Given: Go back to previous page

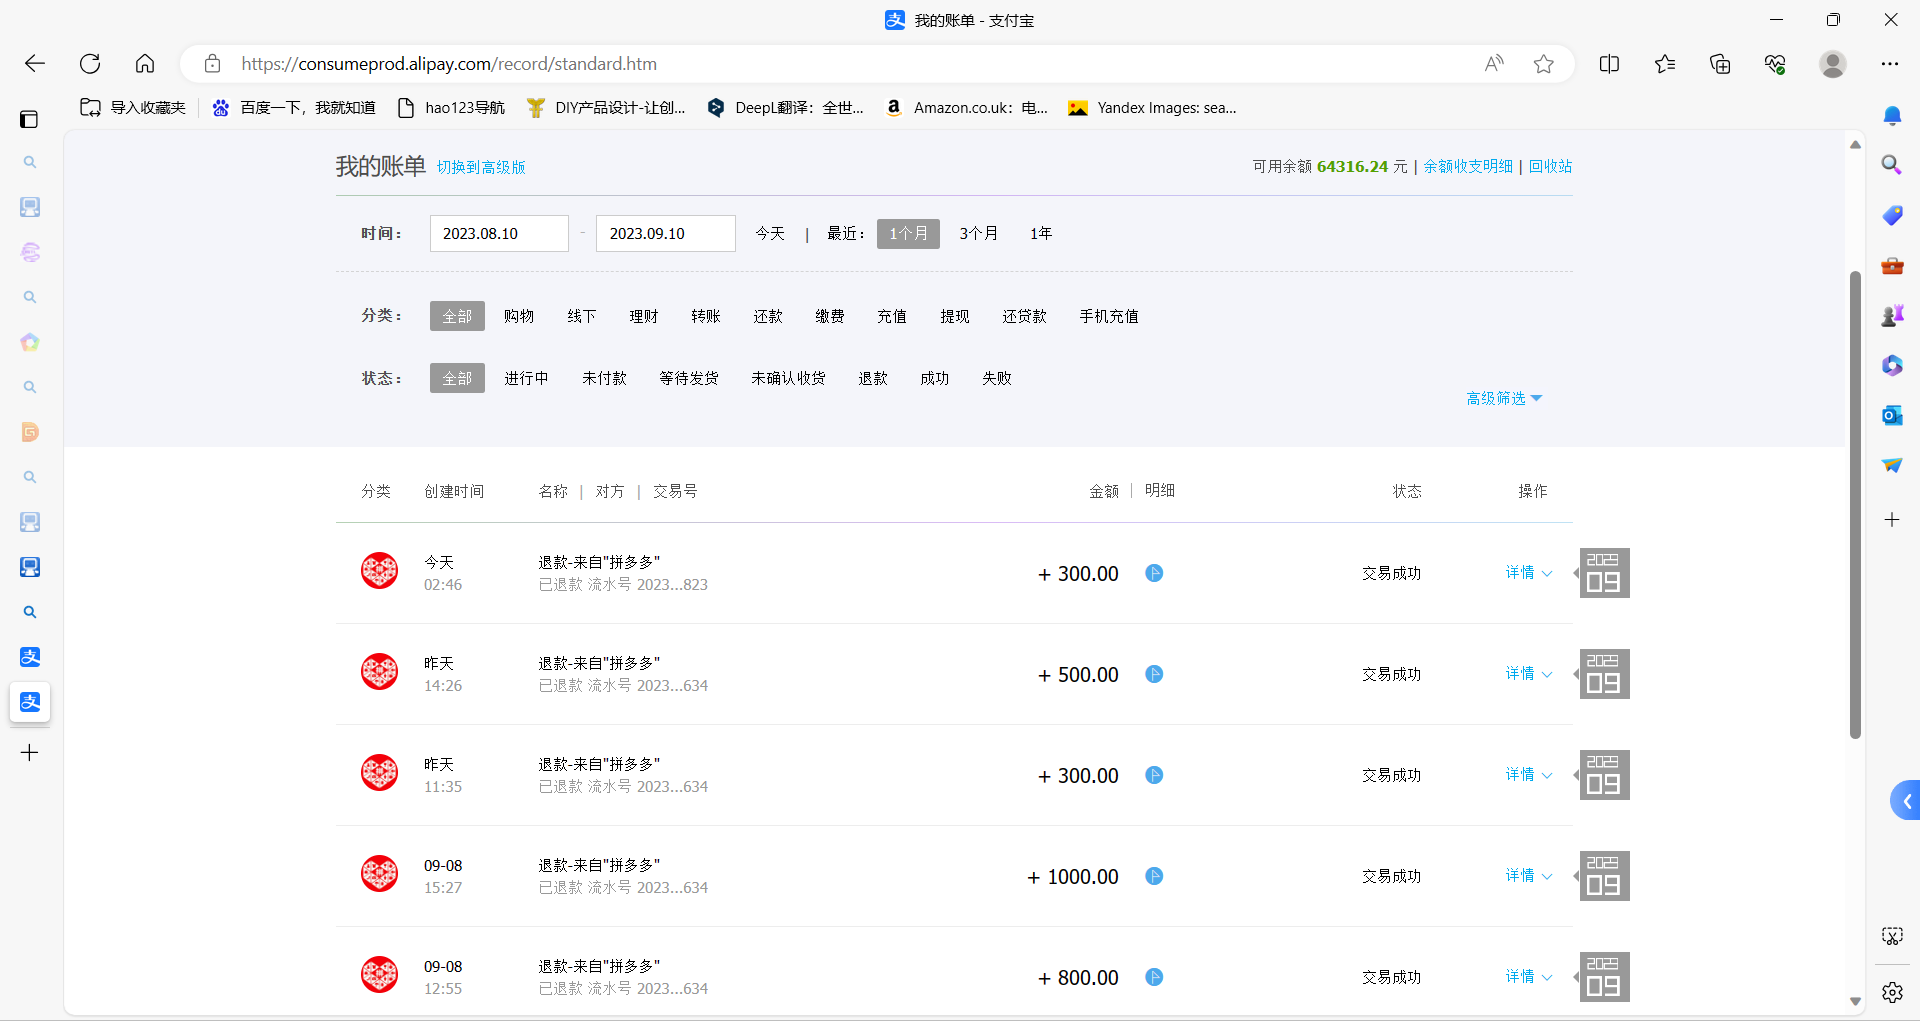Looking at the screenshot, I should click(x=35, y=64).
